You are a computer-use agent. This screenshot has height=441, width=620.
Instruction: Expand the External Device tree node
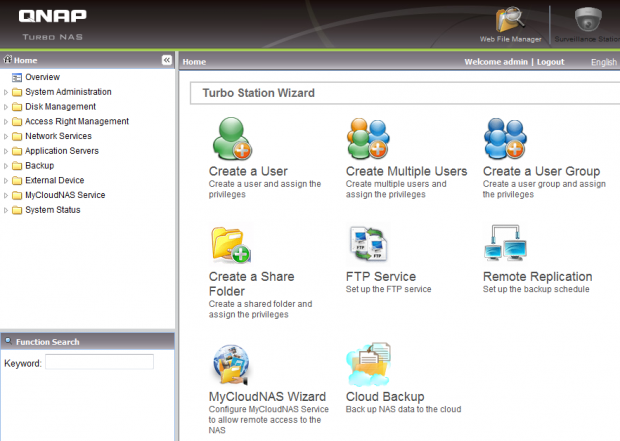point(6,181)
